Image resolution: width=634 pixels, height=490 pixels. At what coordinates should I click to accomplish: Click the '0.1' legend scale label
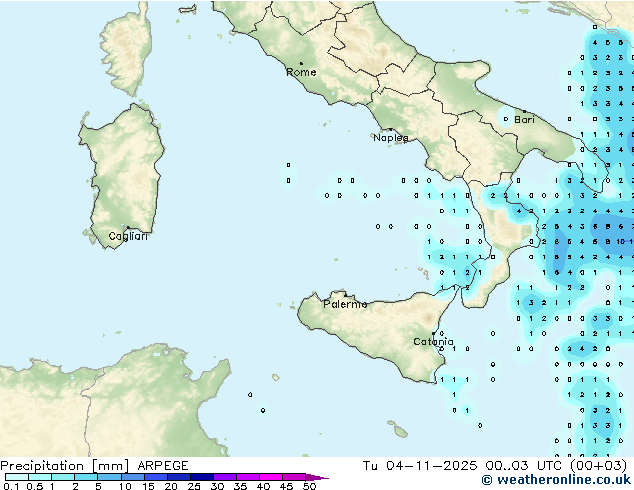(11, 486)
